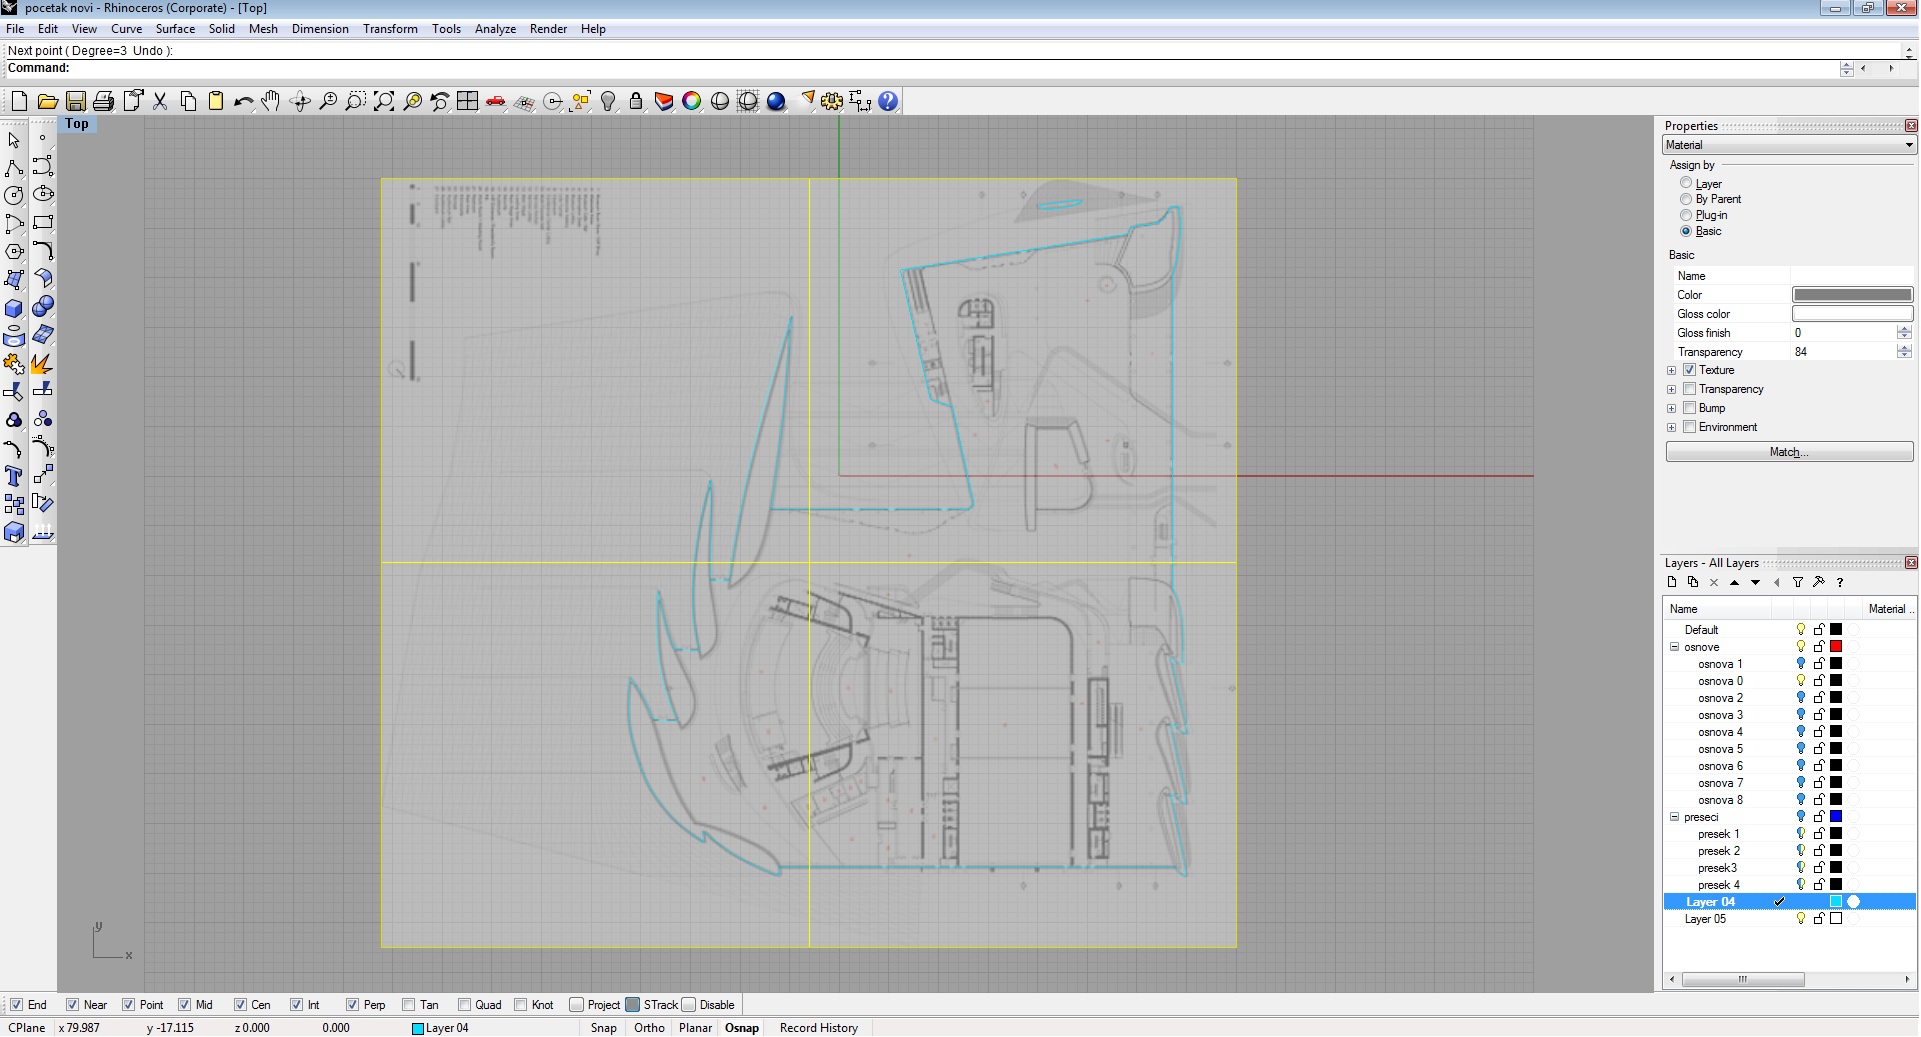Open Options with the gear icon
Screen dimensions: 1921x1037
[x=832, y=101]
